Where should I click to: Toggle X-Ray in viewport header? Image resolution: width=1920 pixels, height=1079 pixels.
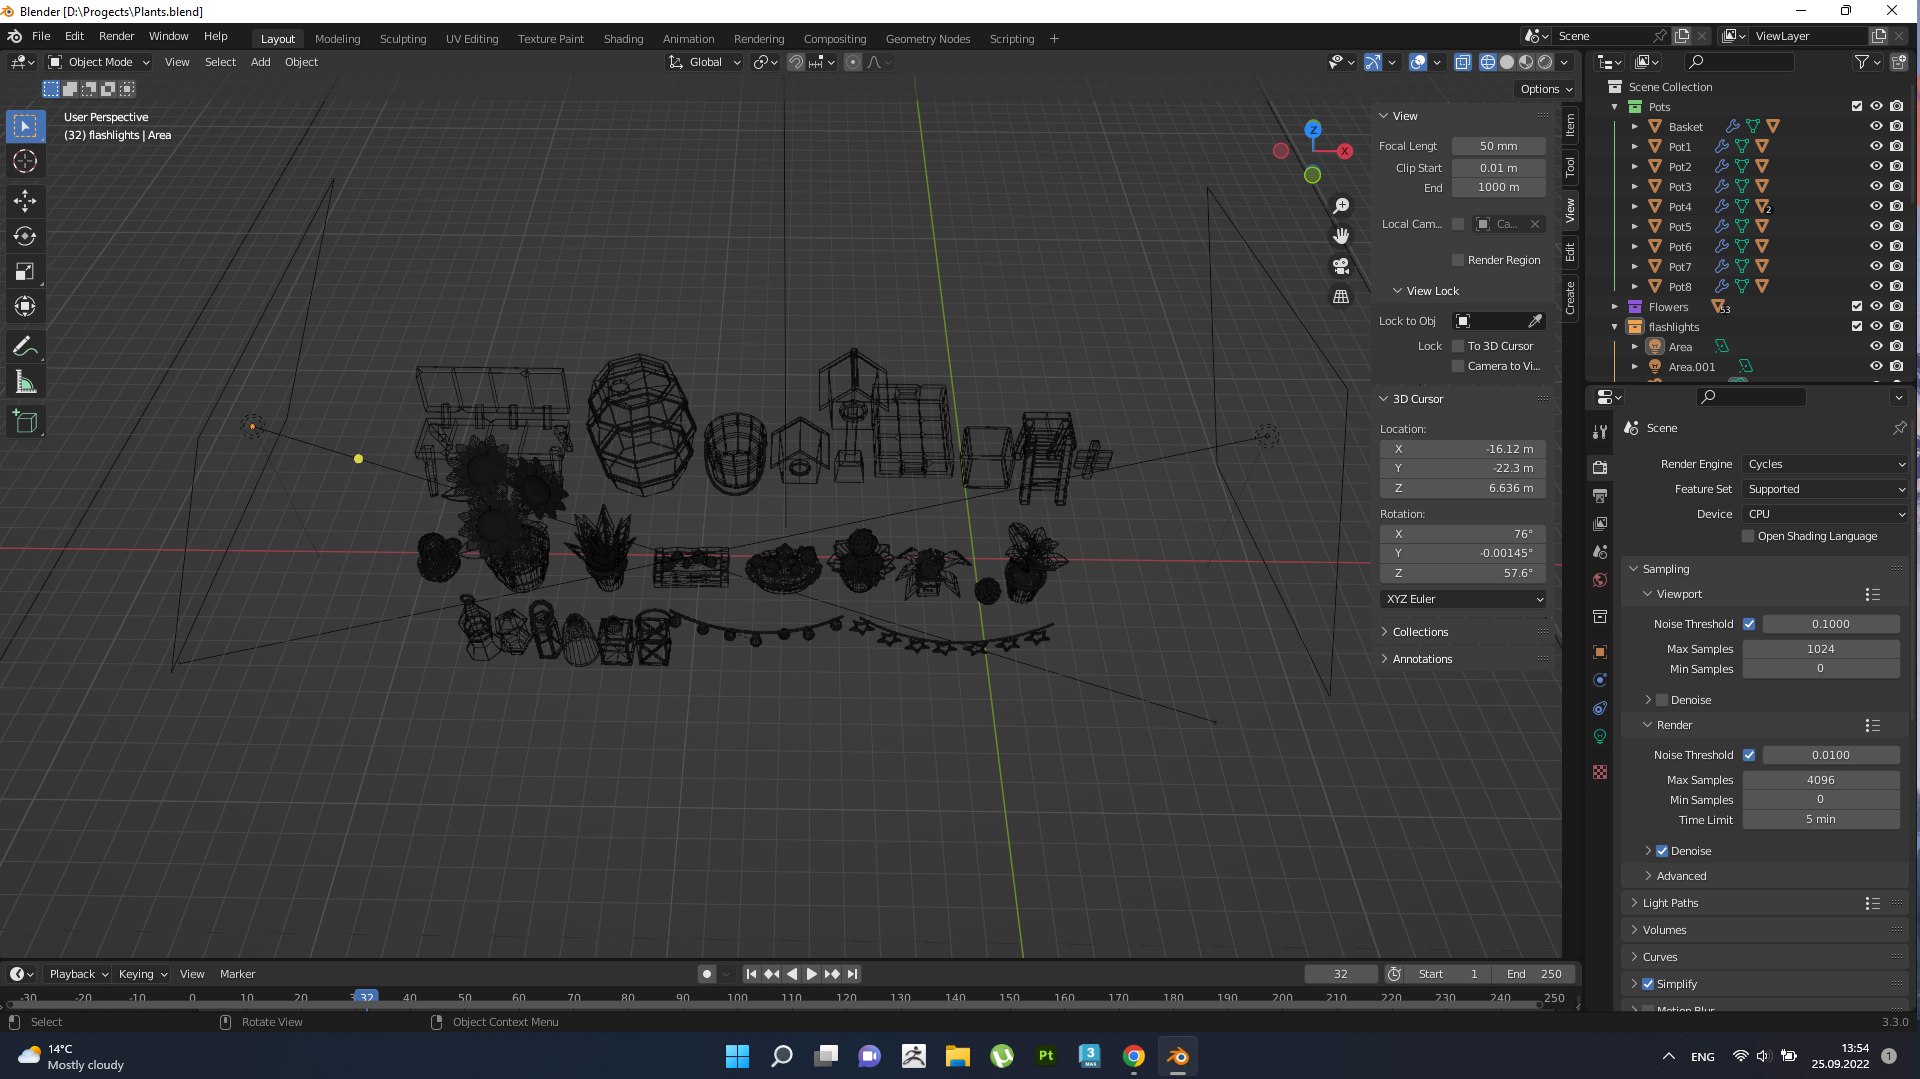pyautogui.click(x=1462, y=62)
